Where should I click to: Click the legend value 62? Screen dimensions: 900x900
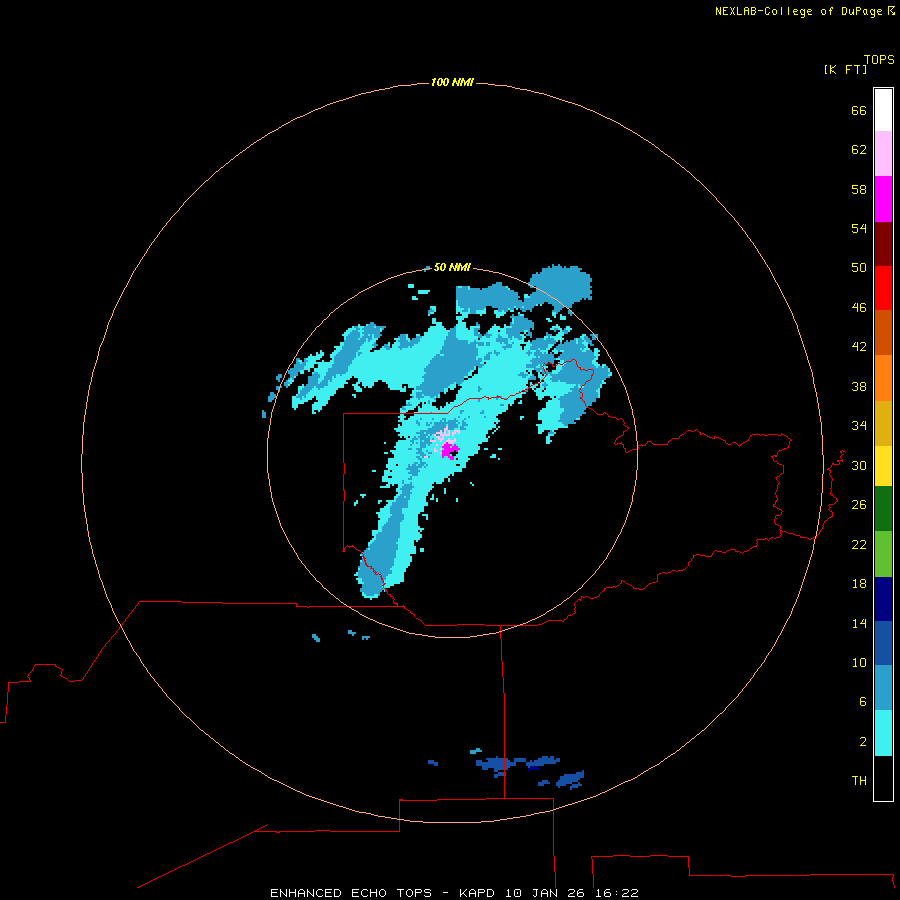point(859,150)
